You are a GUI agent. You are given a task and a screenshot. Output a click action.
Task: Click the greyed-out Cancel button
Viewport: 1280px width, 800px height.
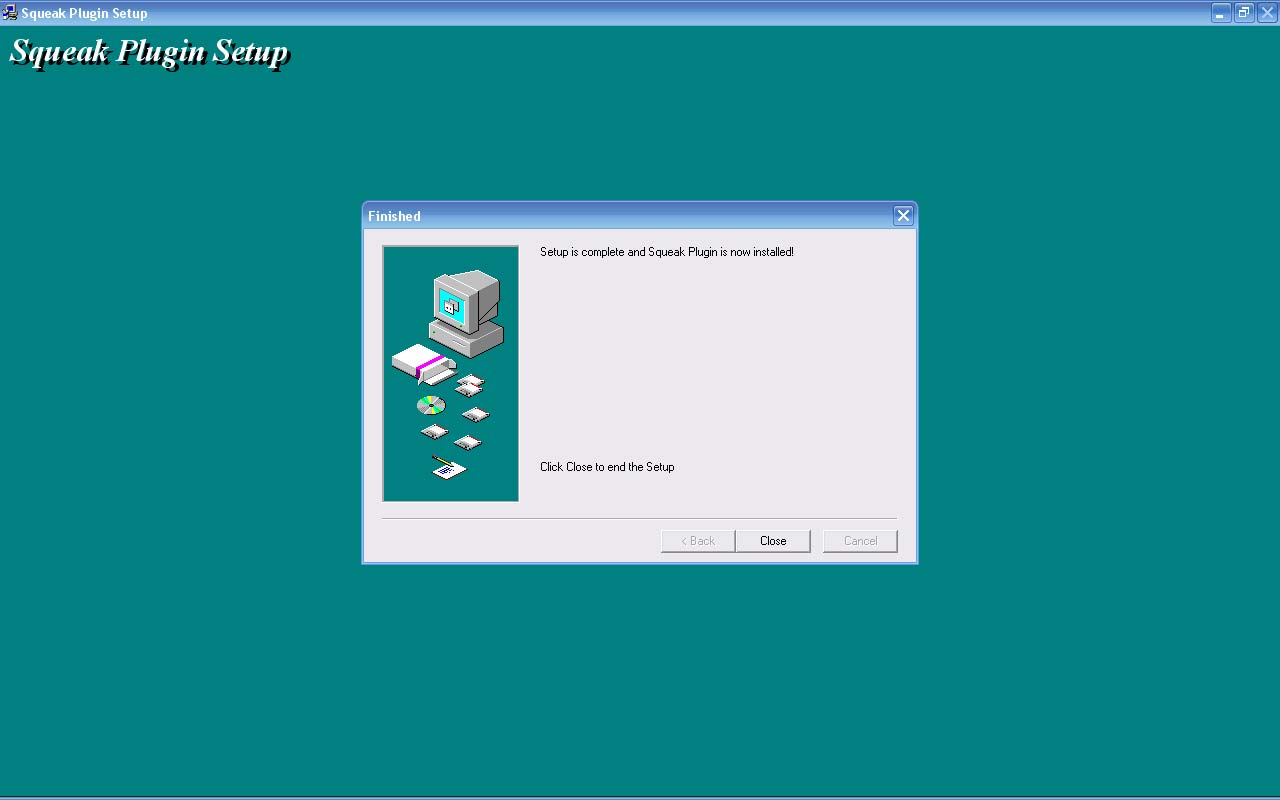(860, 541)
